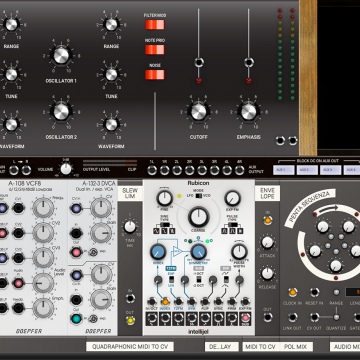Click the teal Out jack on A-132-3 DVCA
This screenshot has height=360, width=360.
click(76, 319)
